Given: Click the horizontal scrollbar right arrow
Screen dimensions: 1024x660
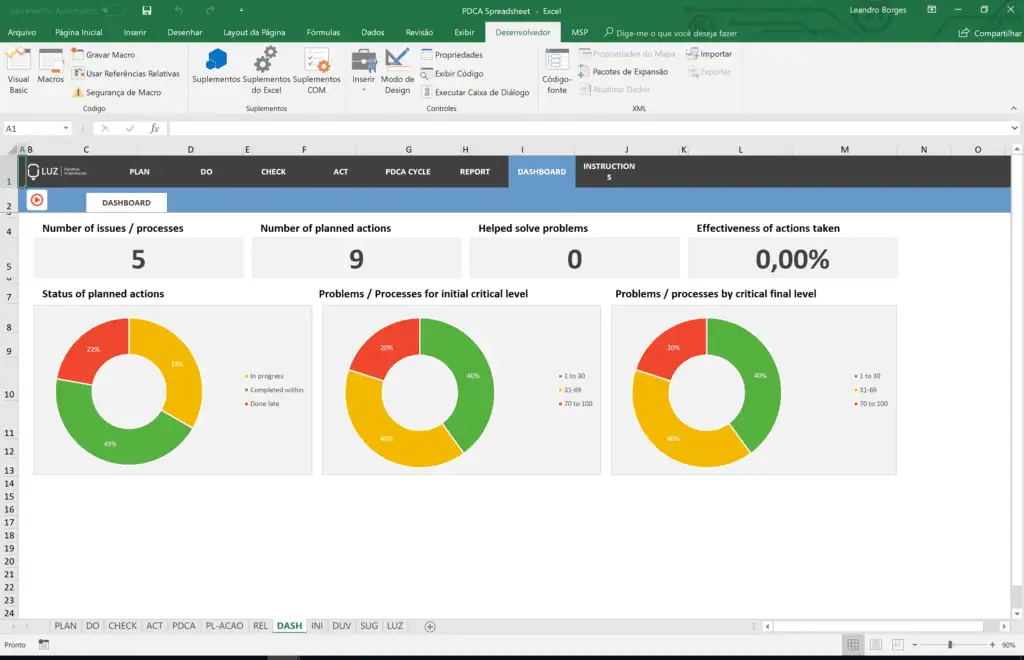Looking at the screenshot, I should point(1004,626).
